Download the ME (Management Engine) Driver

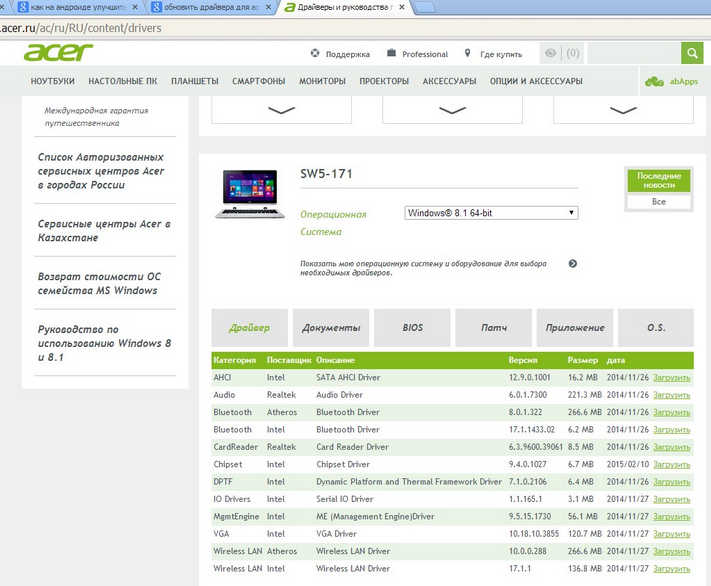(x=672, y=517)
